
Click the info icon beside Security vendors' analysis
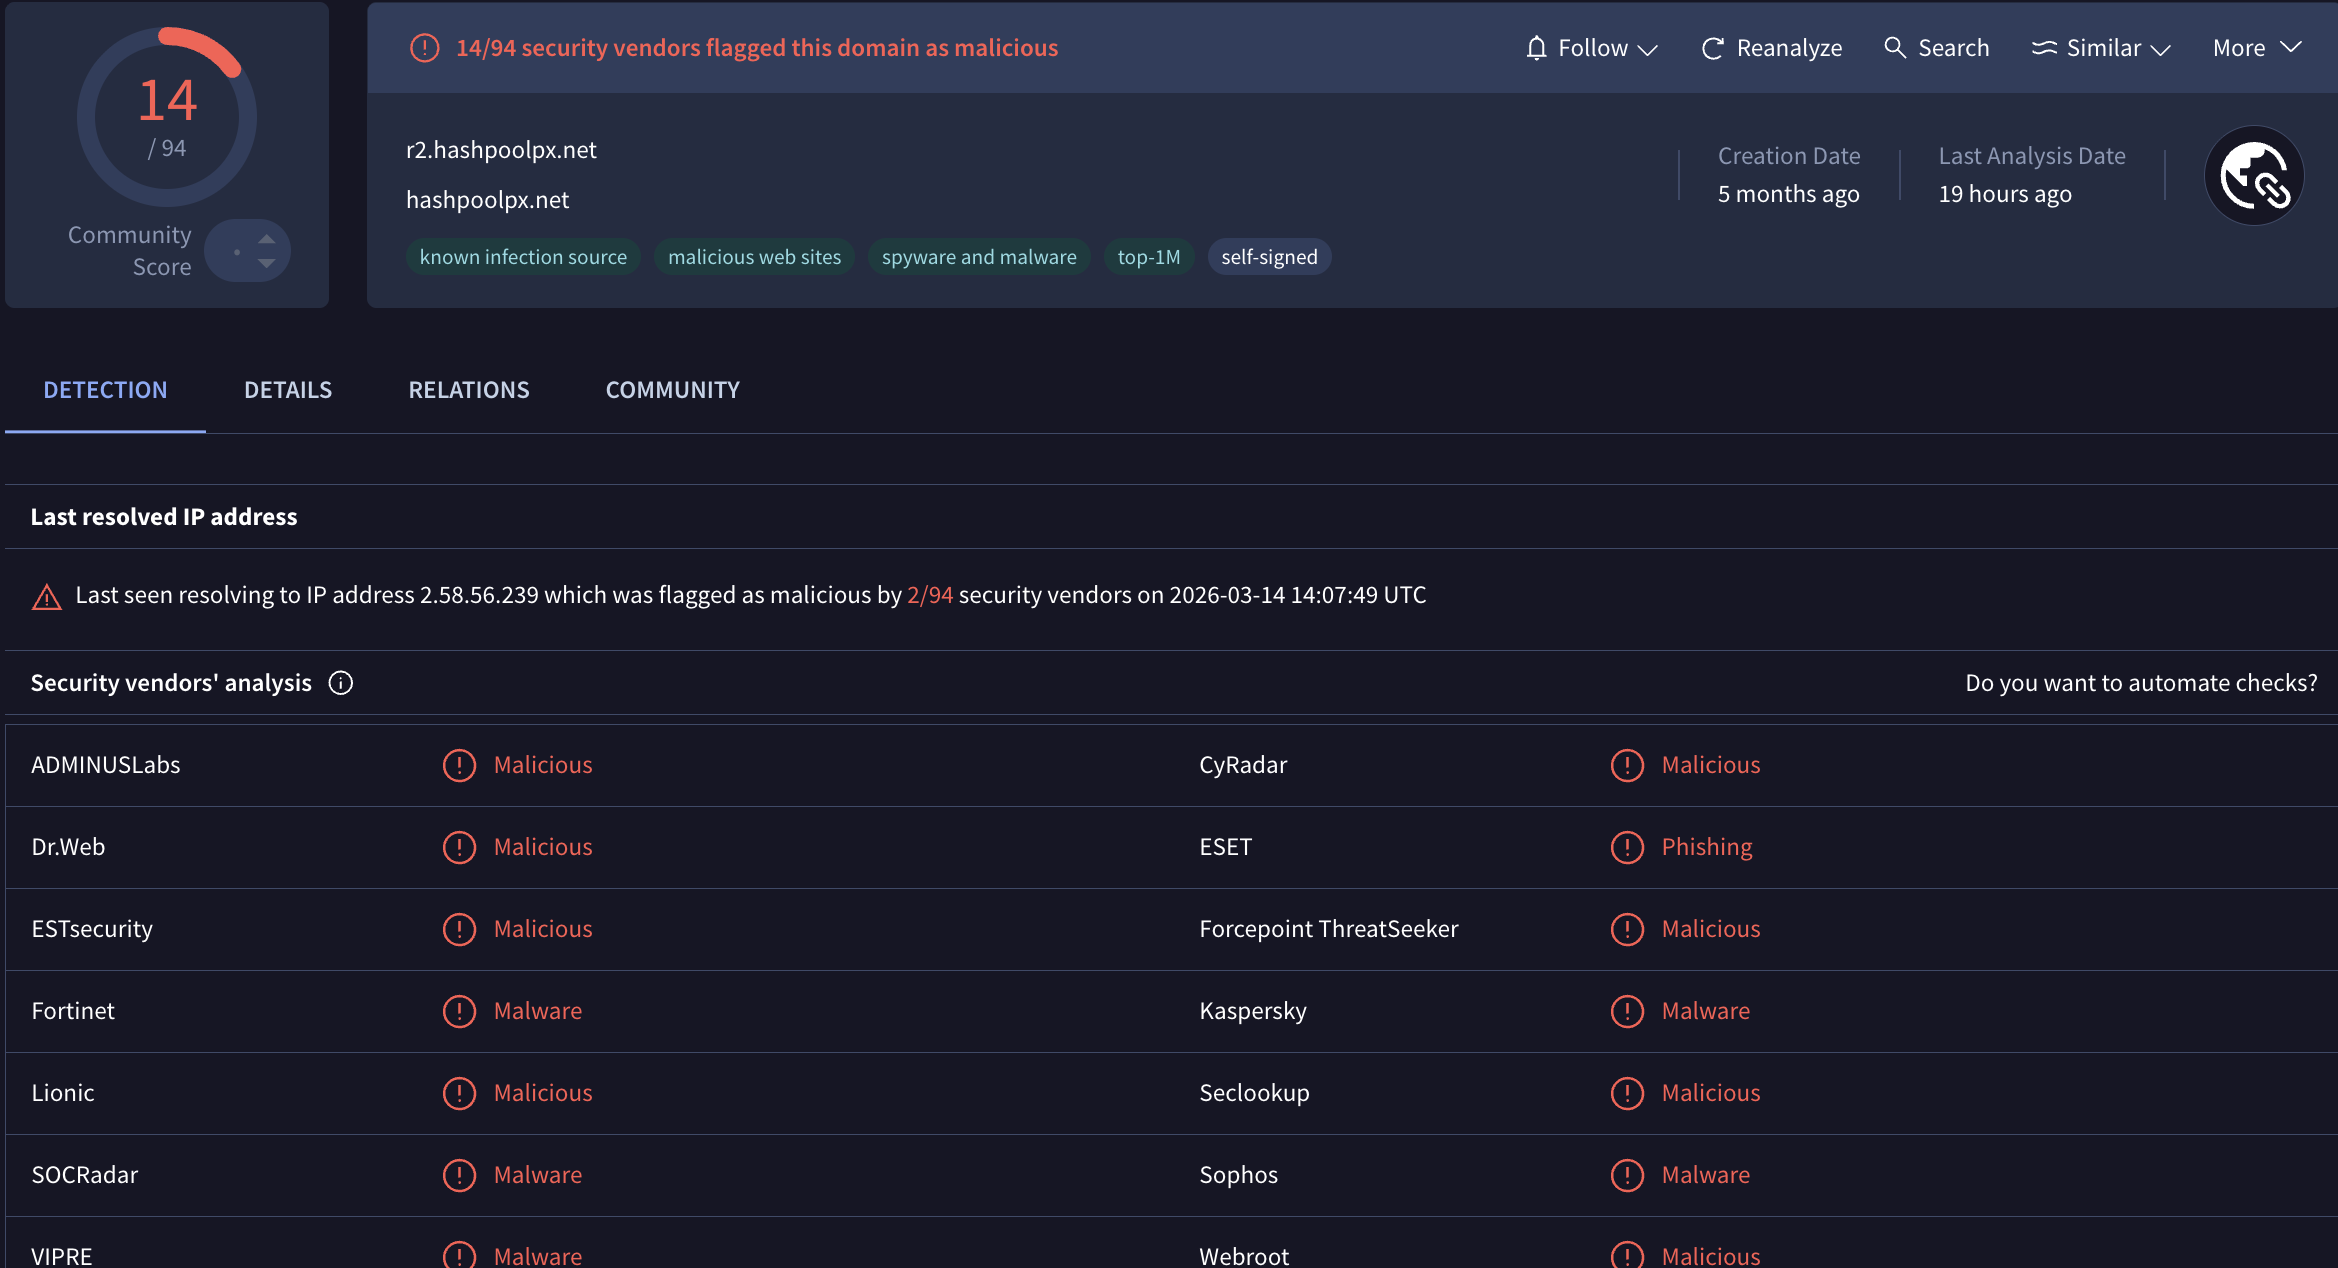[x=341, y=683]
